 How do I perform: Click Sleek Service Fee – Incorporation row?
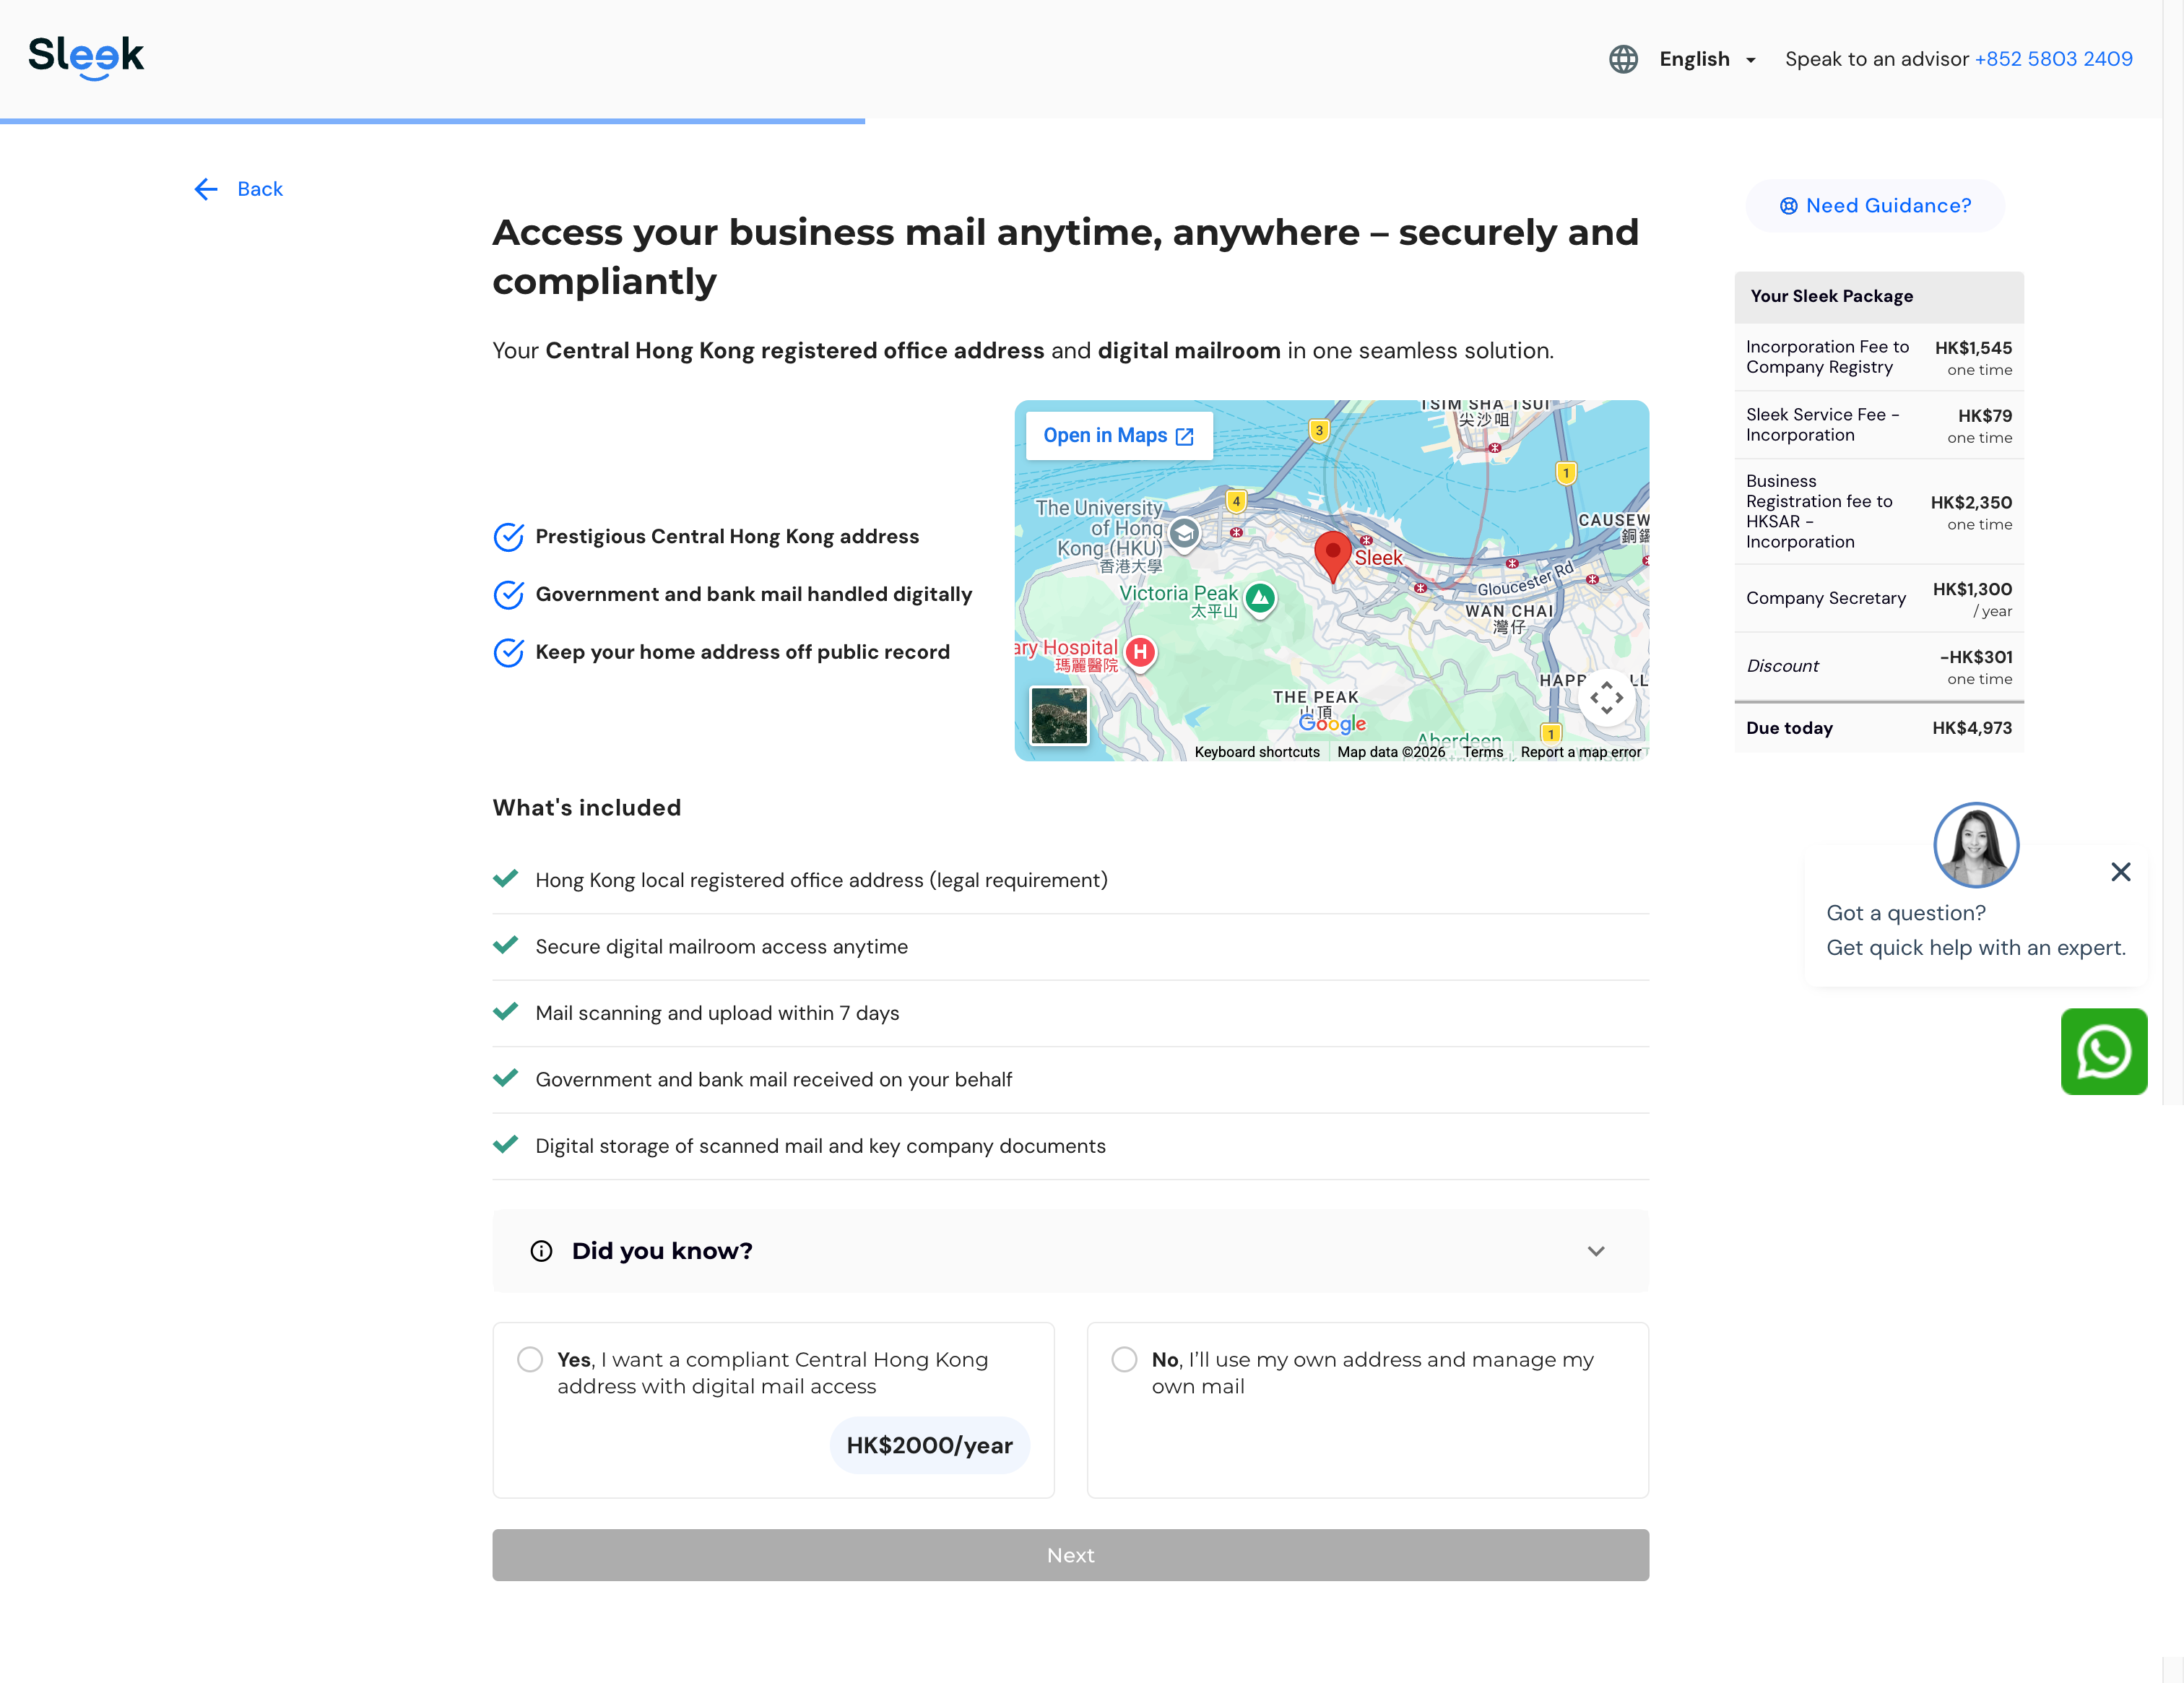click(x=1878, y=425)
